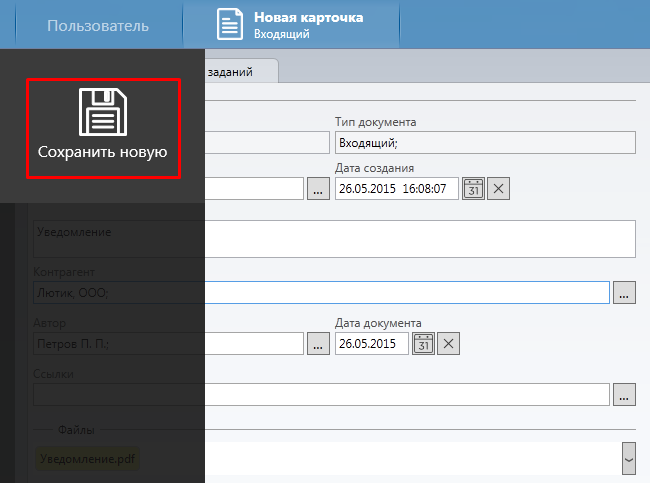Open calendar picker for Дата документа

[423, 344]
